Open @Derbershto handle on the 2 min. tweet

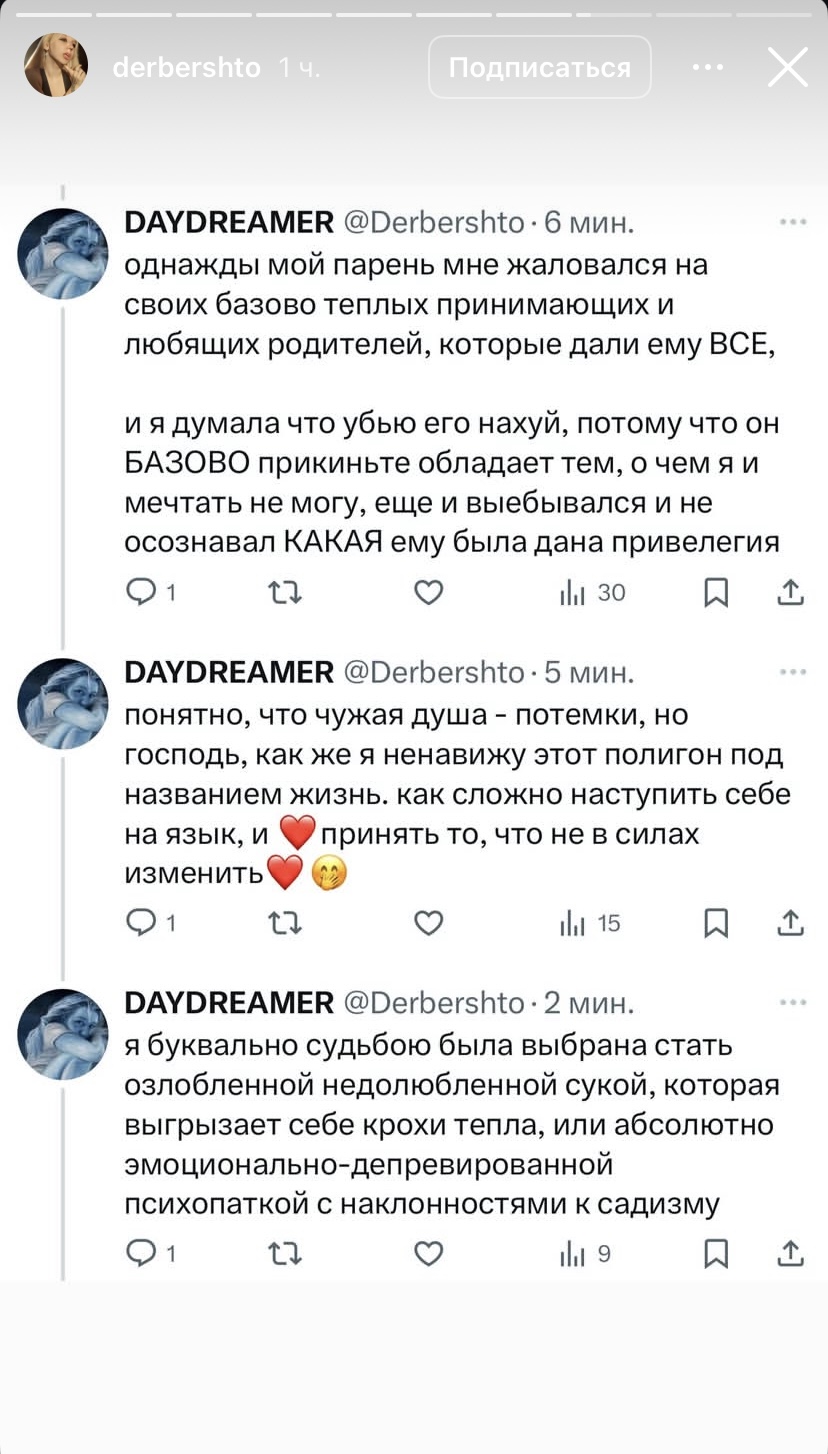pyautogui.click(x=434, y=1002)
